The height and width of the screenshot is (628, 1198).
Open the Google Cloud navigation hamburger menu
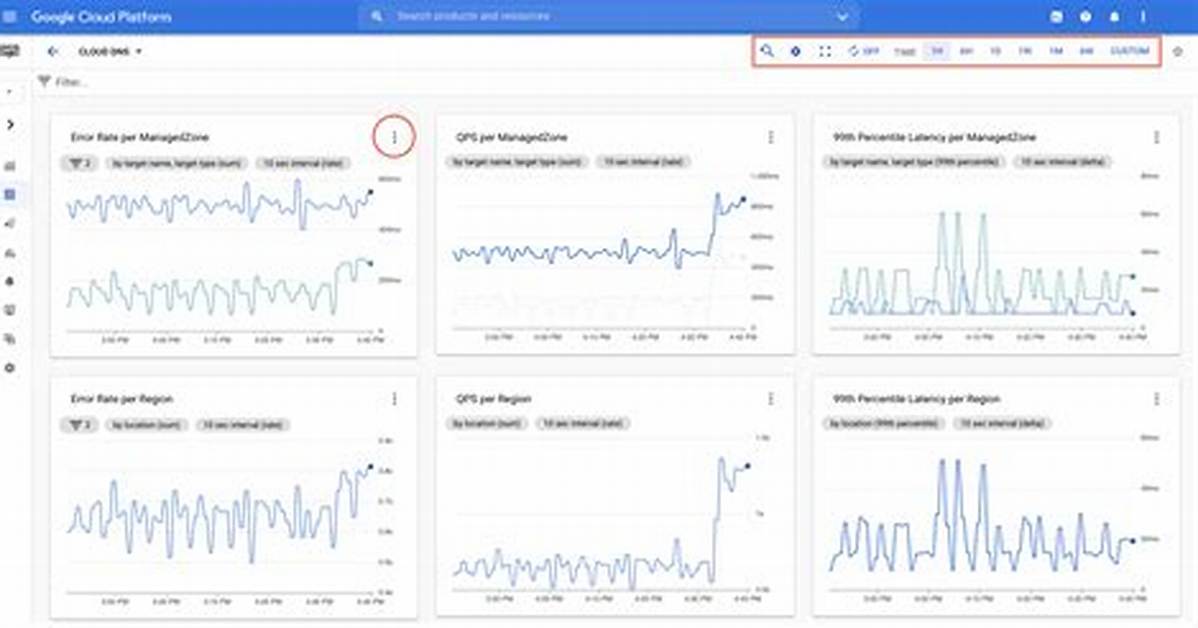coord(9,16)
